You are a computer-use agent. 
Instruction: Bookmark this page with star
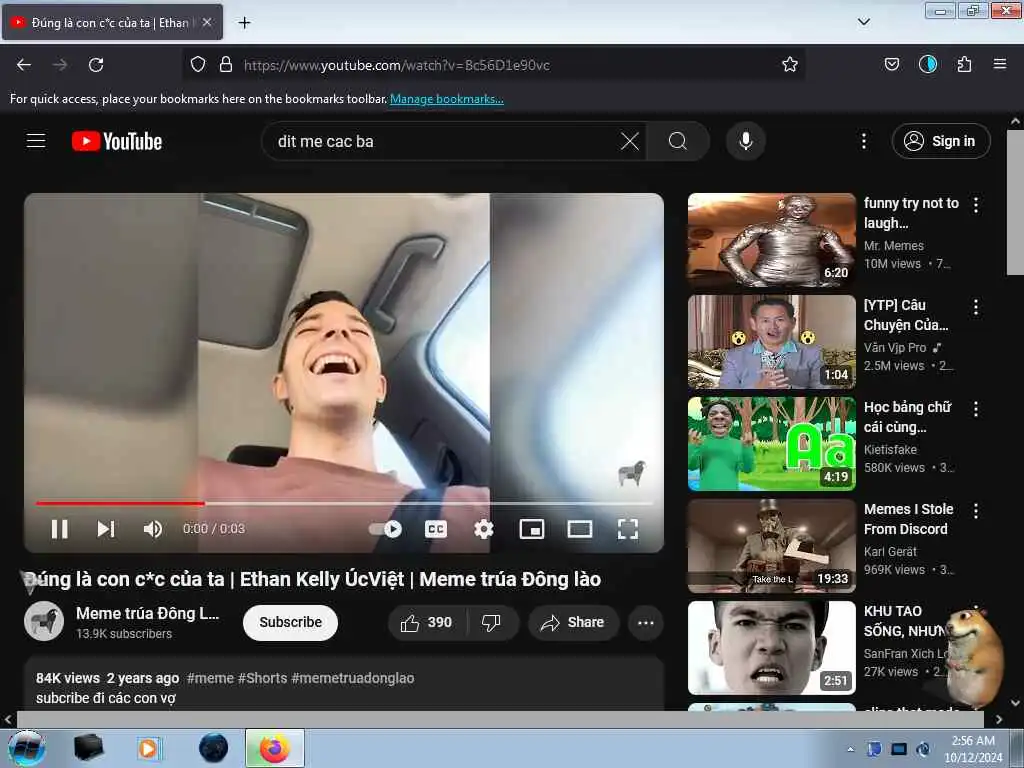tap(790, 65)
